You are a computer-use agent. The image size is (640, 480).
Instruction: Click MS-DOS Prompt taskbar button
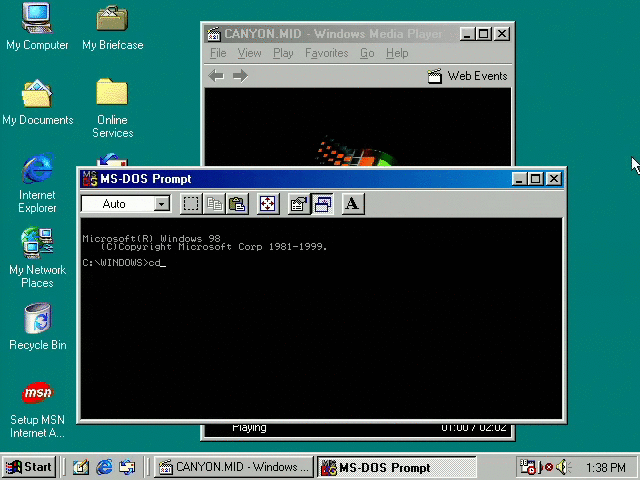(x=396, y=467)
